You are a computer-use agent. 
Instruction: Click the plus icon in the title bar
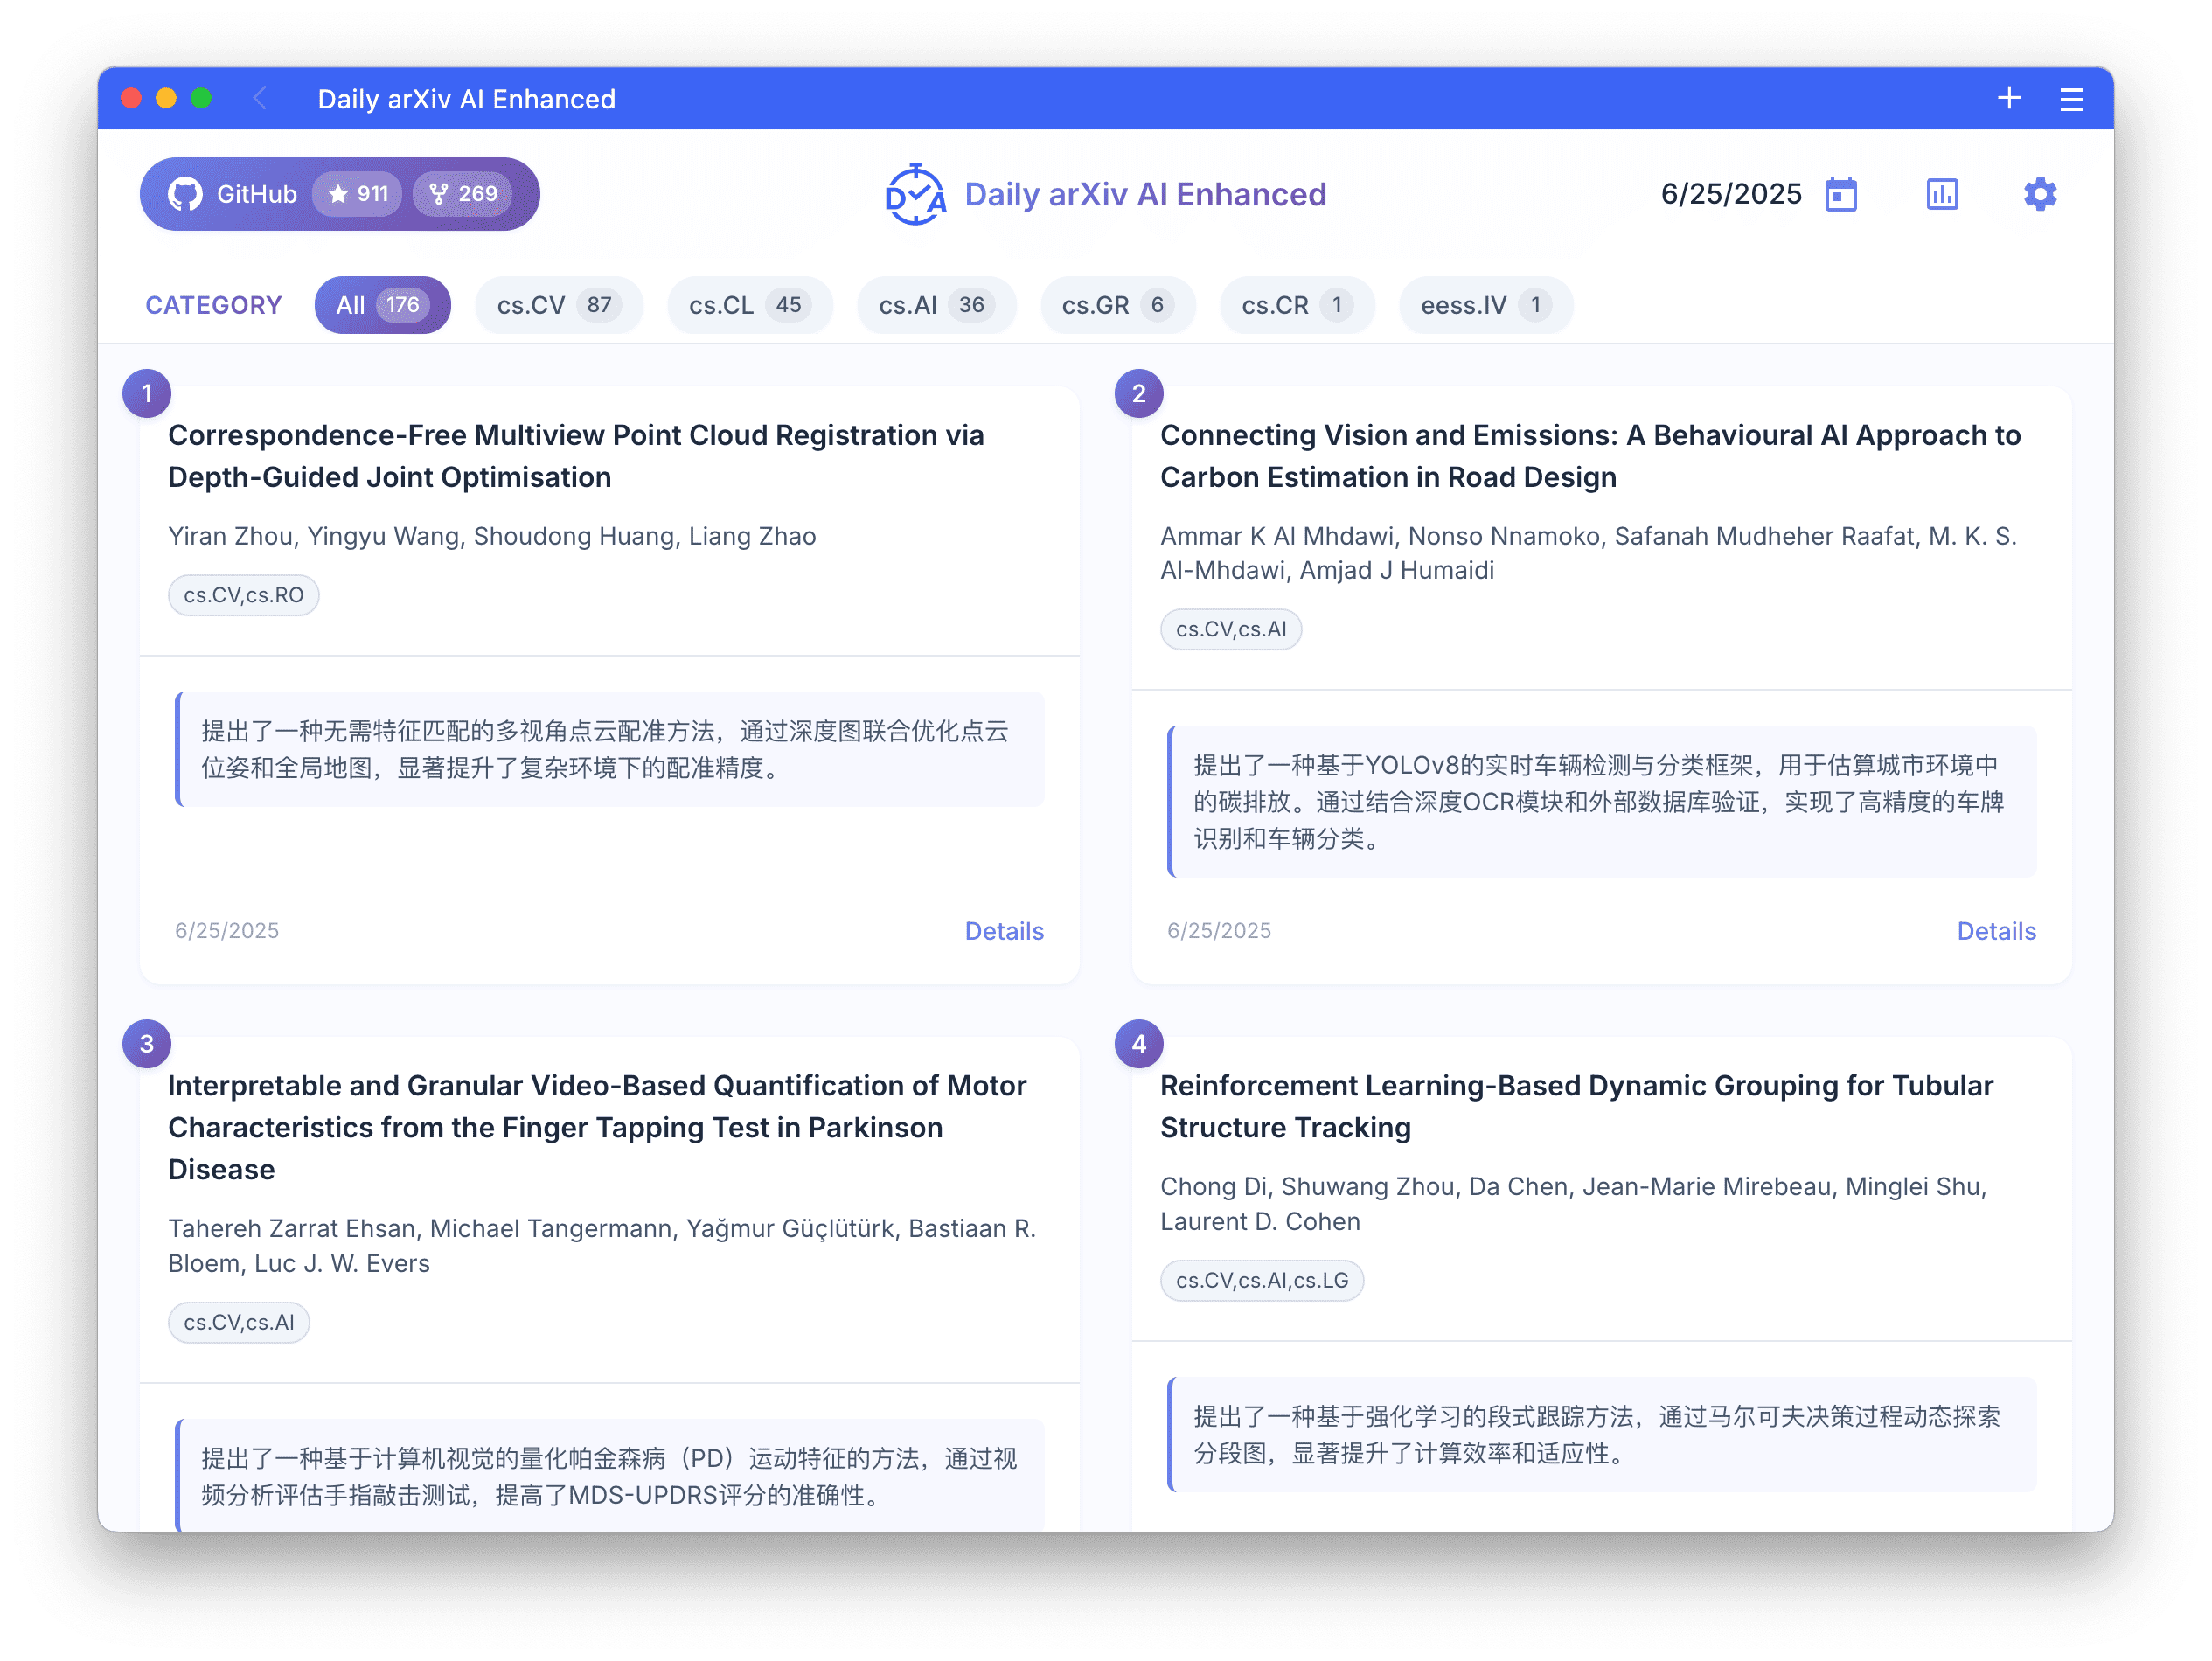coord(2010,98)
